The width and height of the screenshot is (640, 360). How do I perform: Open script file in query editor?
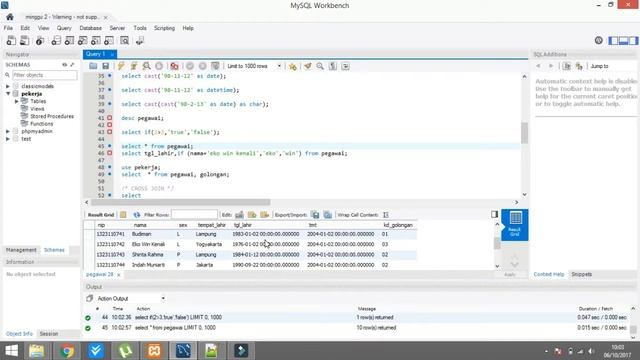[93, 66]
